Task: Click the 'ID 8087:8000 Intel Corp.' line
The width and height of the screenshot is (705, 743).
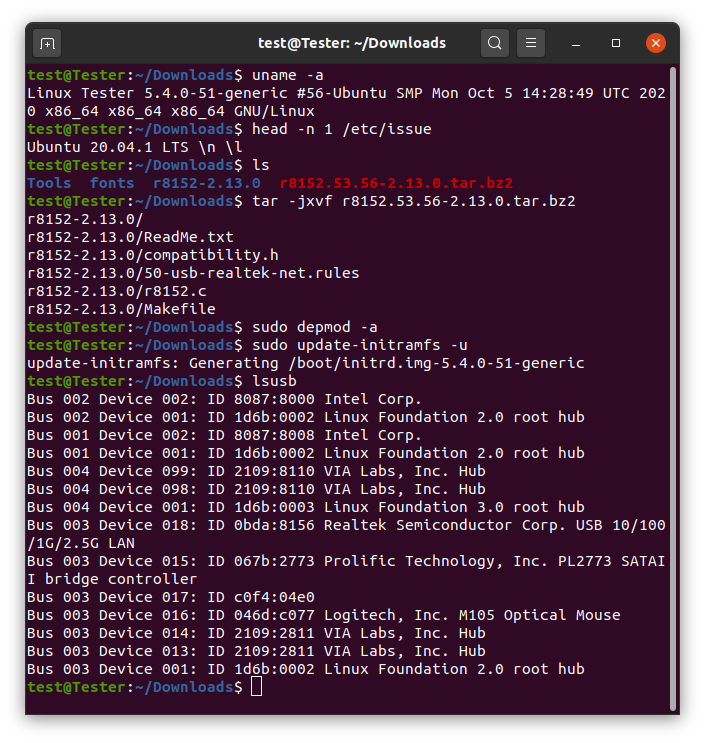Action: (x=224, y=399)
